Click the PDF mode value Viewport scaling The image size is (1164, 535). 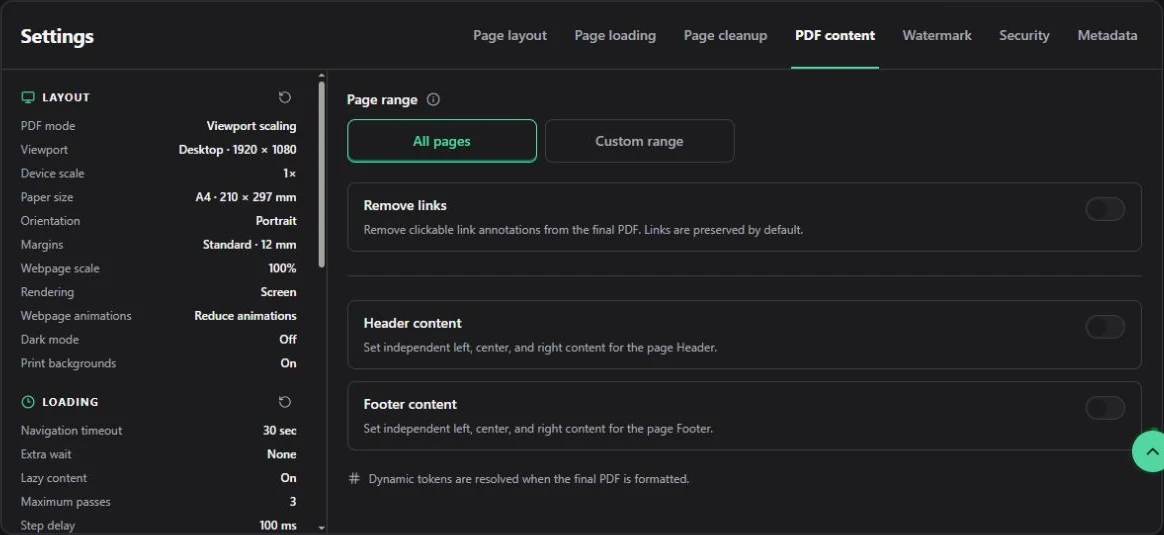click(252, 126)
